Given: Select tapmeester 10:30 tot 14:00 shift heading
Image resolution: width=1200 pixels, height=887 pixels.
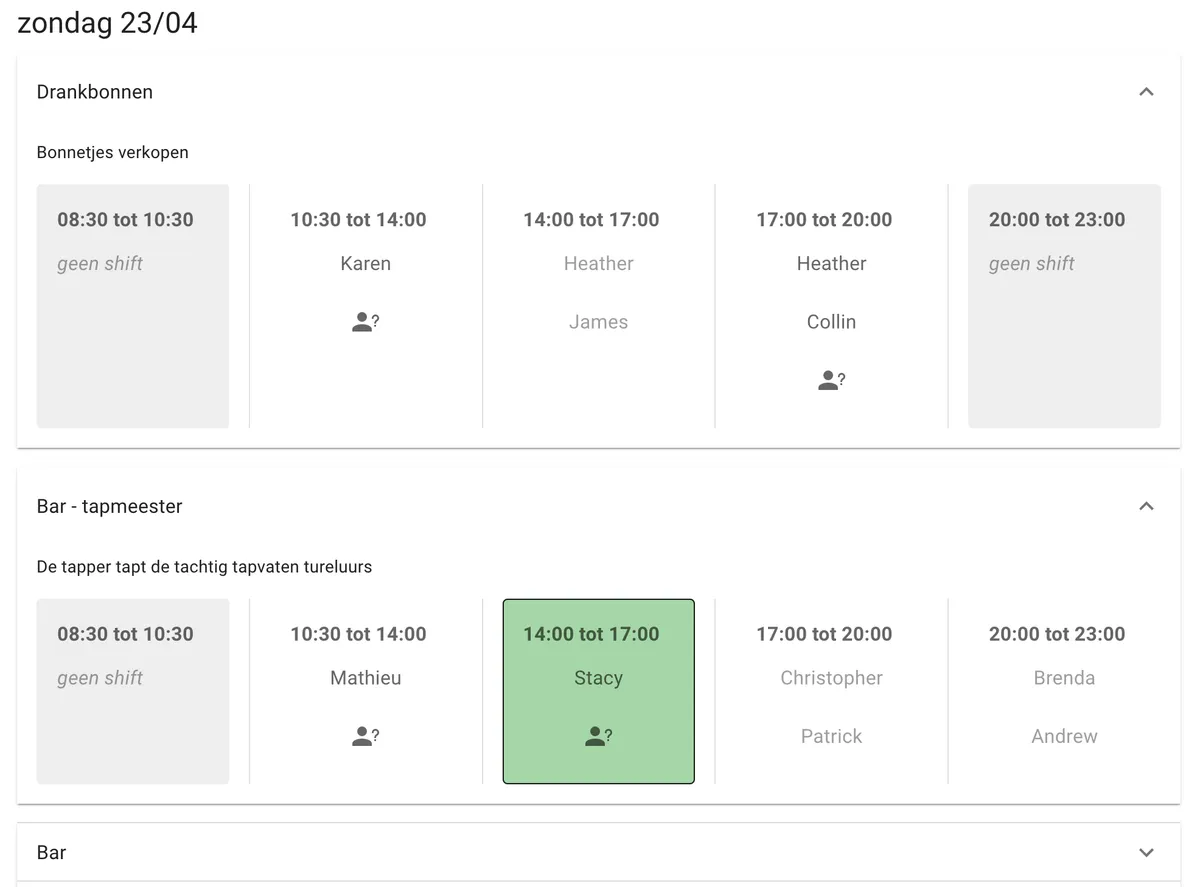Looking at the screenshot, I should (358, 634).
